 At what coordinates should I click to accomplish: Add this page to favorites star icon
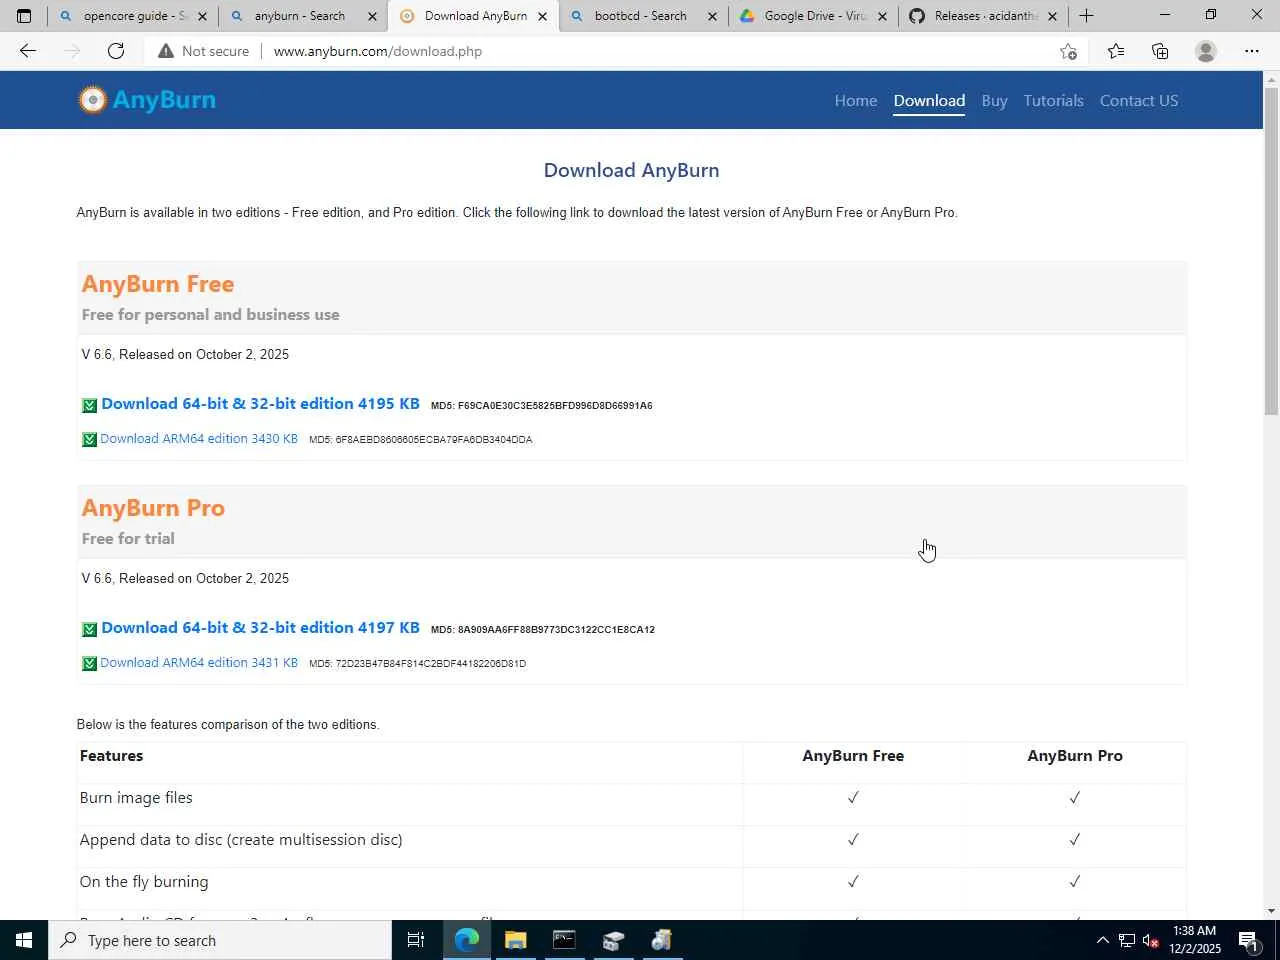click(1068, 51)
